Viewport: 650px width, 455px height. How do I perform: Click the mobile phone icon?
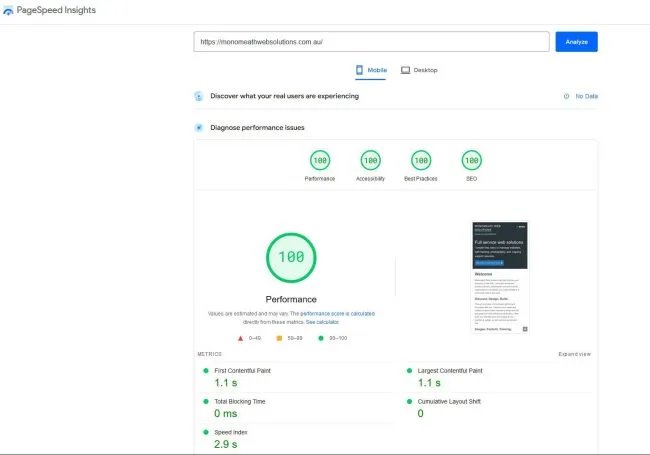click(359, 70)
